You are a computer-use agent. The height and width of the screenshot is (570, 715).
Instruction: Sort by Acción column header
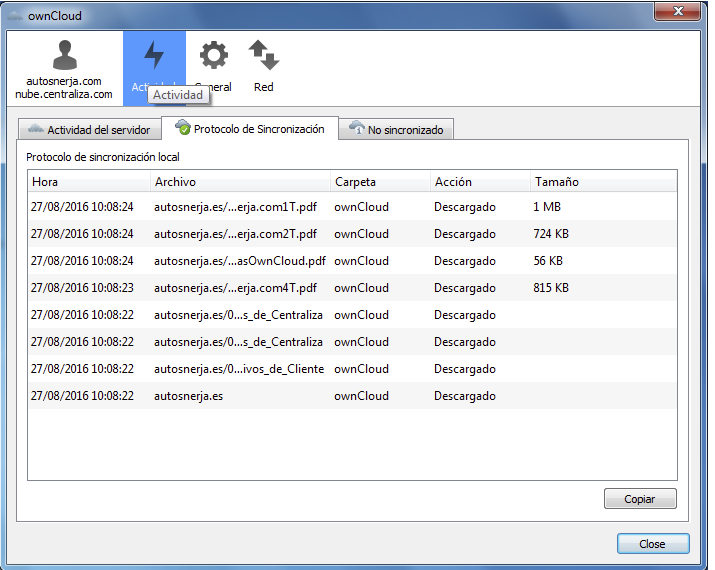coord(479,182)
